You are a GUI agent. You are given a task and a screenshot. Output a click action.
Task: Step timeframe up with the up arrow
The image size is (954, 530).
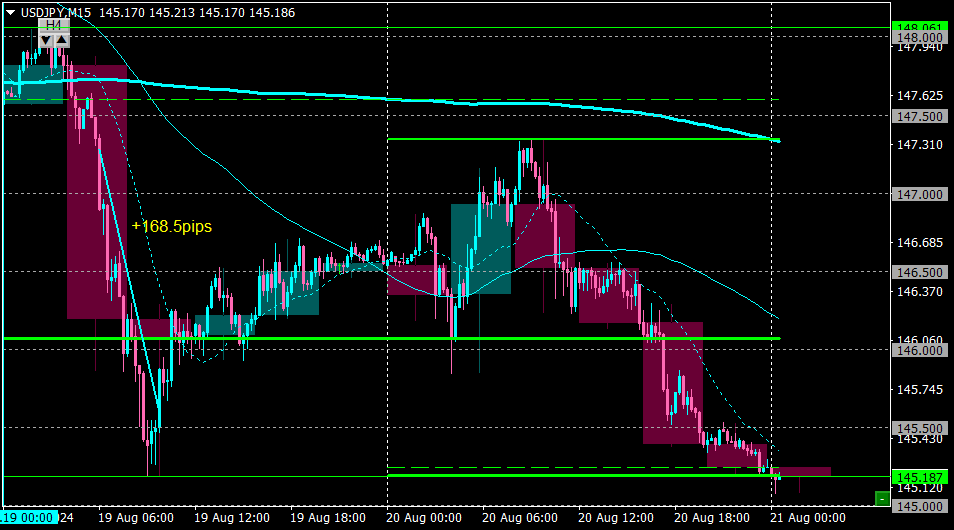[x=62, y=40]
